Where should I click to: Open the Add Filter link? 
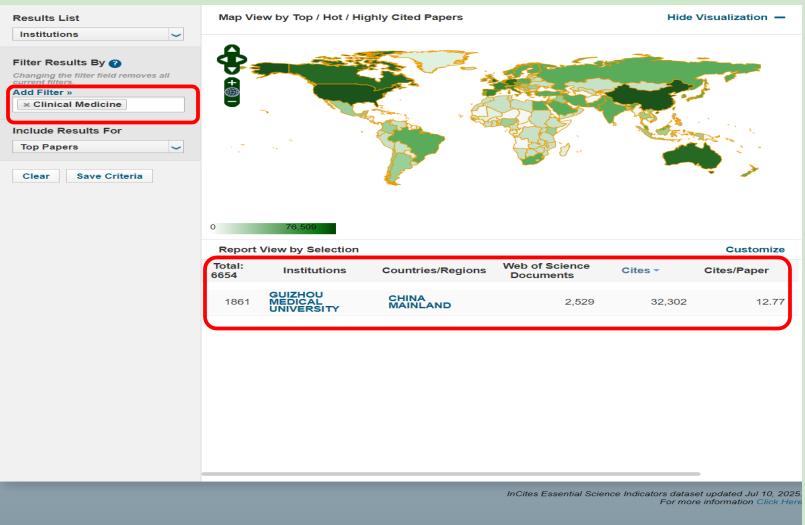coord(42,92)
